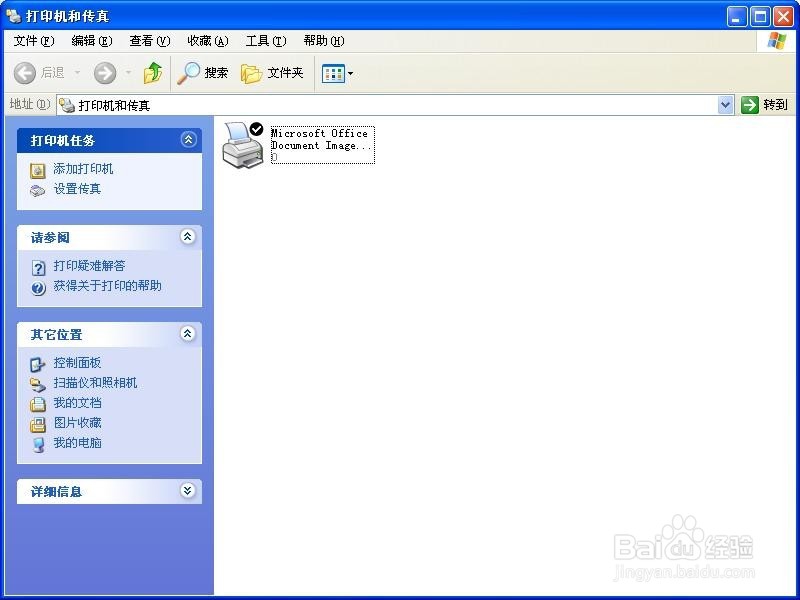The height and width of the screenshot is (600, 800).
Task: Click the My Computer (我的电脑) icon
Action: [x=38, y=444]
